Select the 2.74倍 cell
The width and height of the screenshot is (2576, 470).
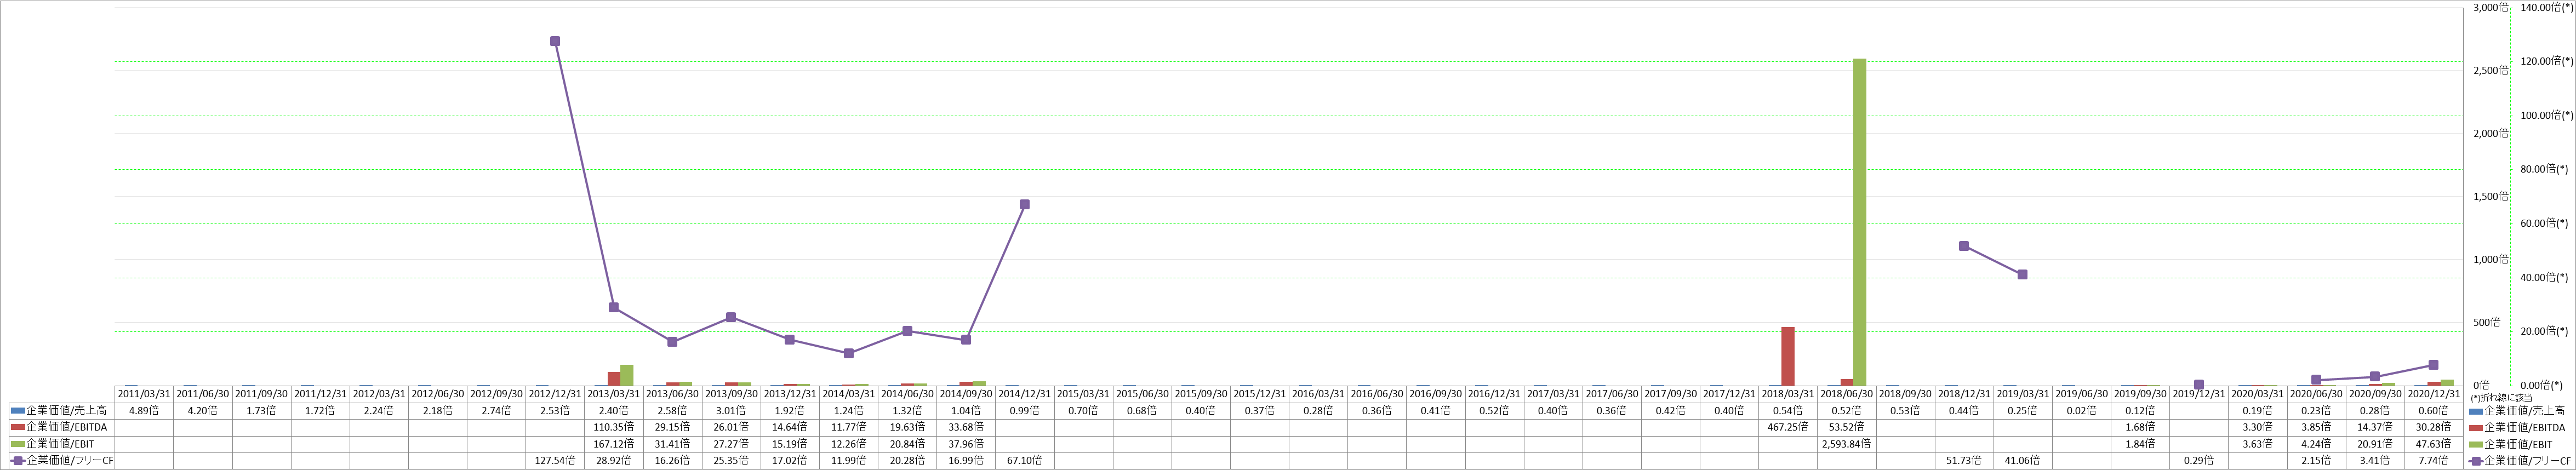pos(496,410)
